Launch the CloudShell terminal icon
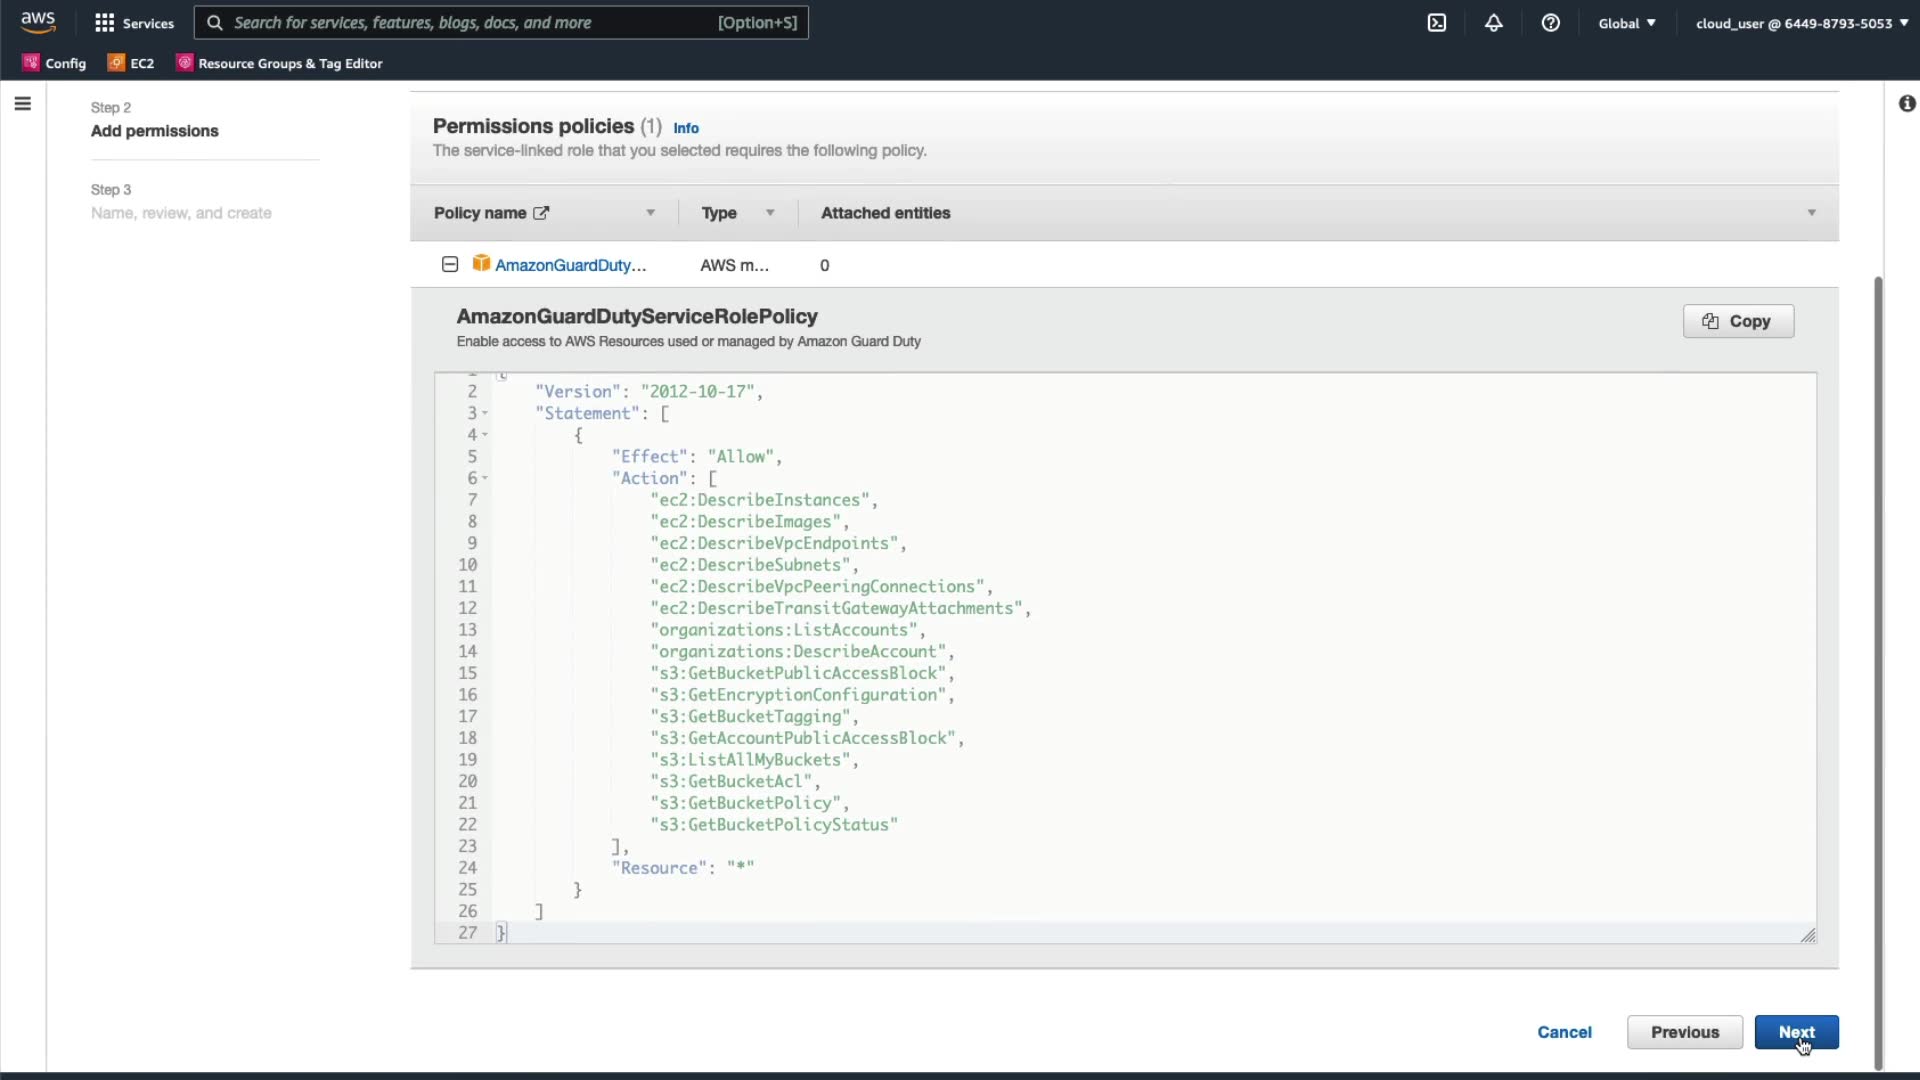 click(x=1436, y=23)
